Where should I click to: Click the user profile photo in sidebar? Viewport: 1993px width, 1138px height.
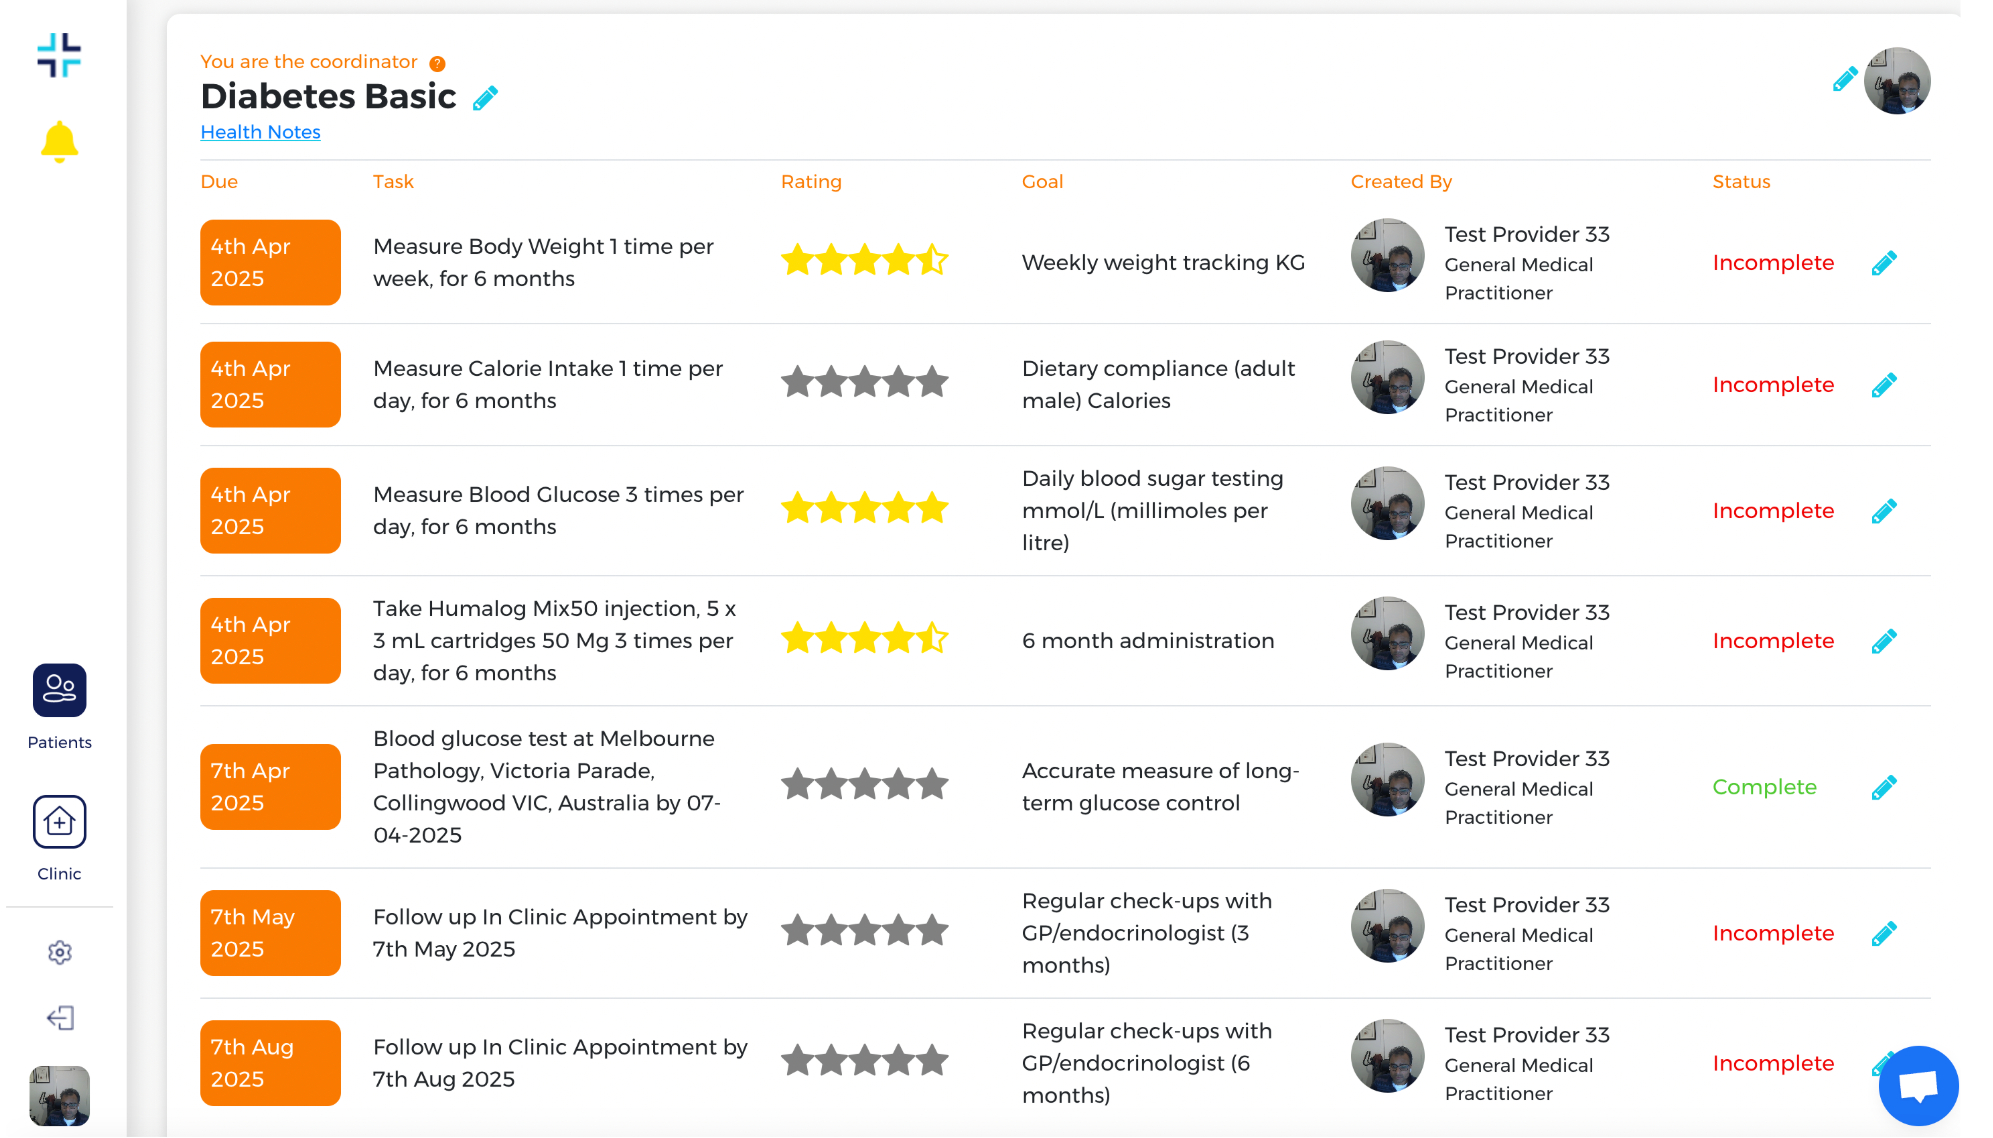(x=59, y=1096)
